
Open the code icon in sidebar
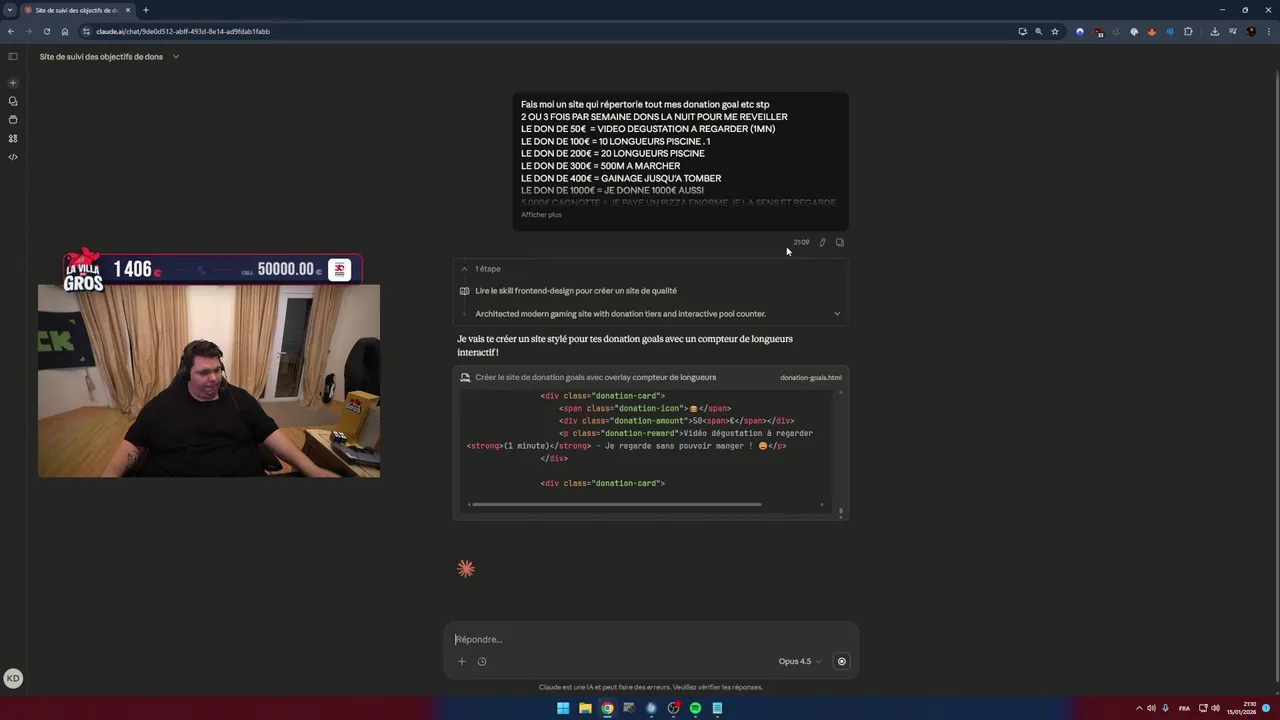(13, 157)
